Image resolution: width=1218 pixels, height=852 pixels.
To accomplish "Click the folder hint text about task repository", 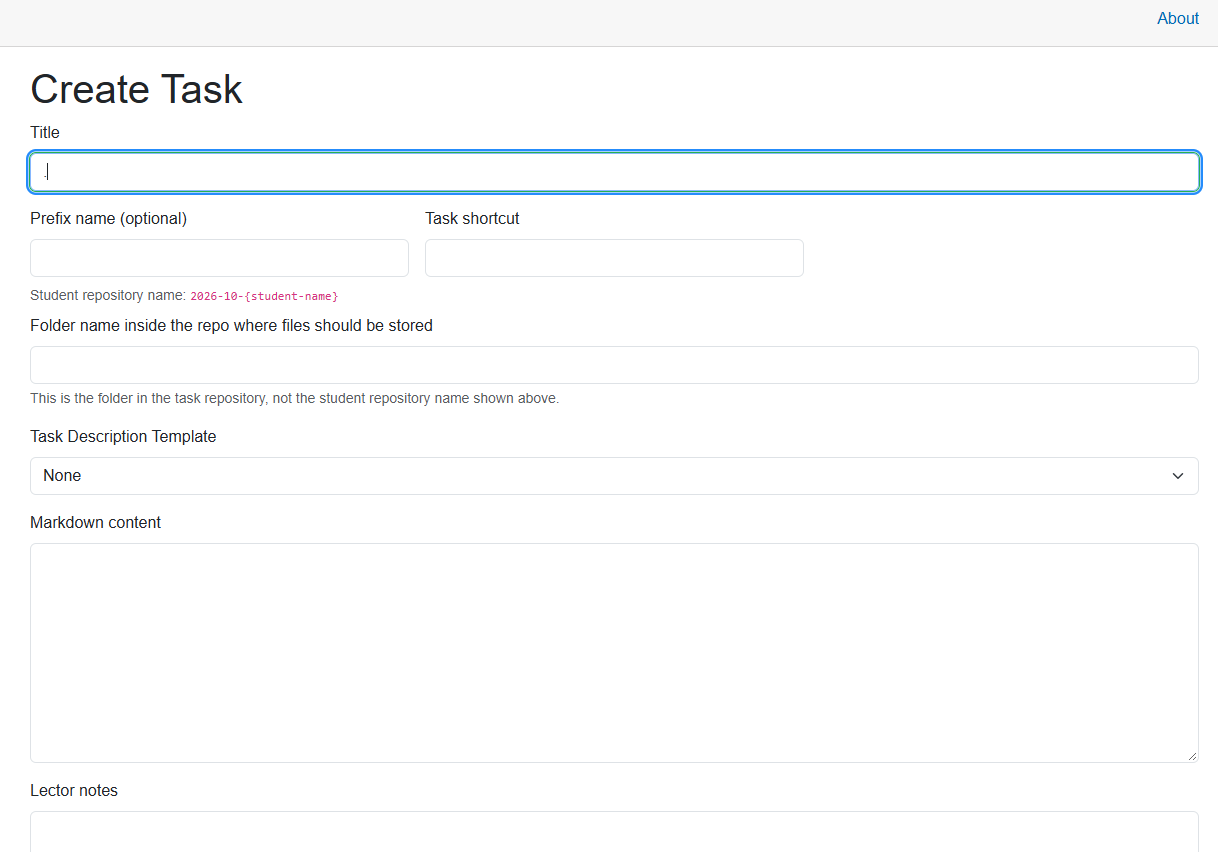I will 294,398.
